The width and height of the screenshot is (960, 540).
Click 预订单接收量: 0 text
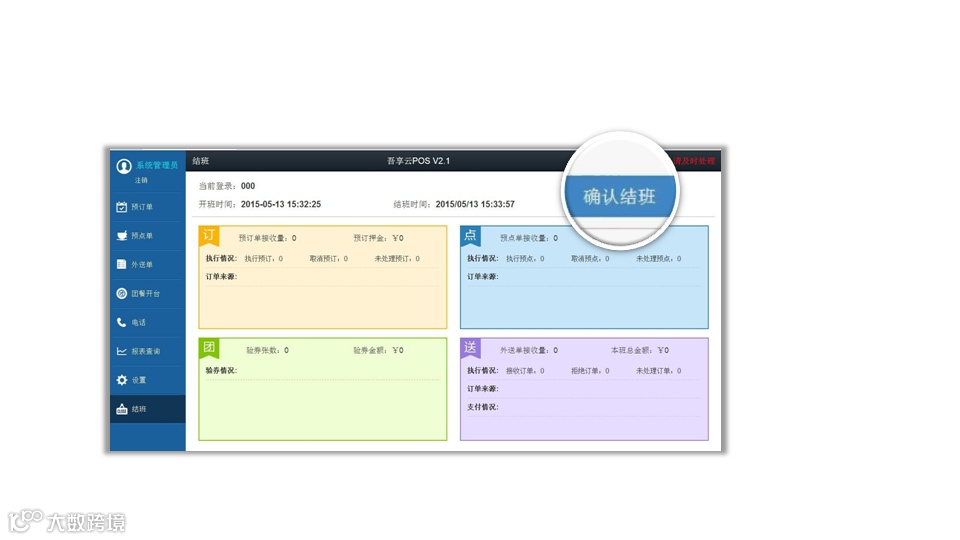pyautogui.click(x=268, y=238)
